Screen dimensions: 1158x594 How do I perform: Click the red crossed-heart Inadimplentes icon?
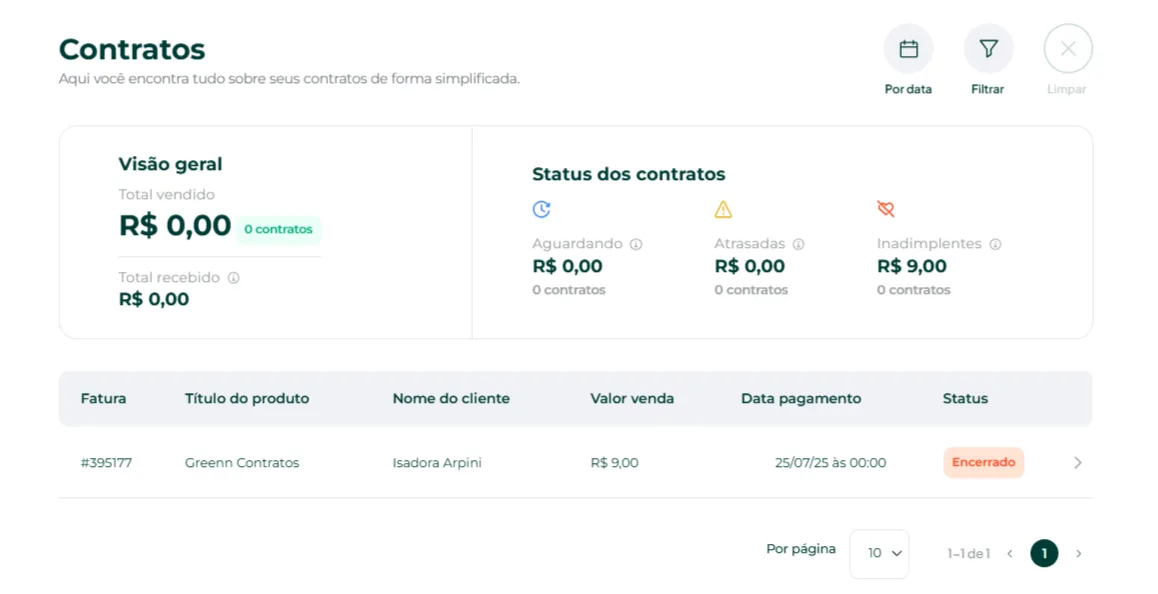886,209
